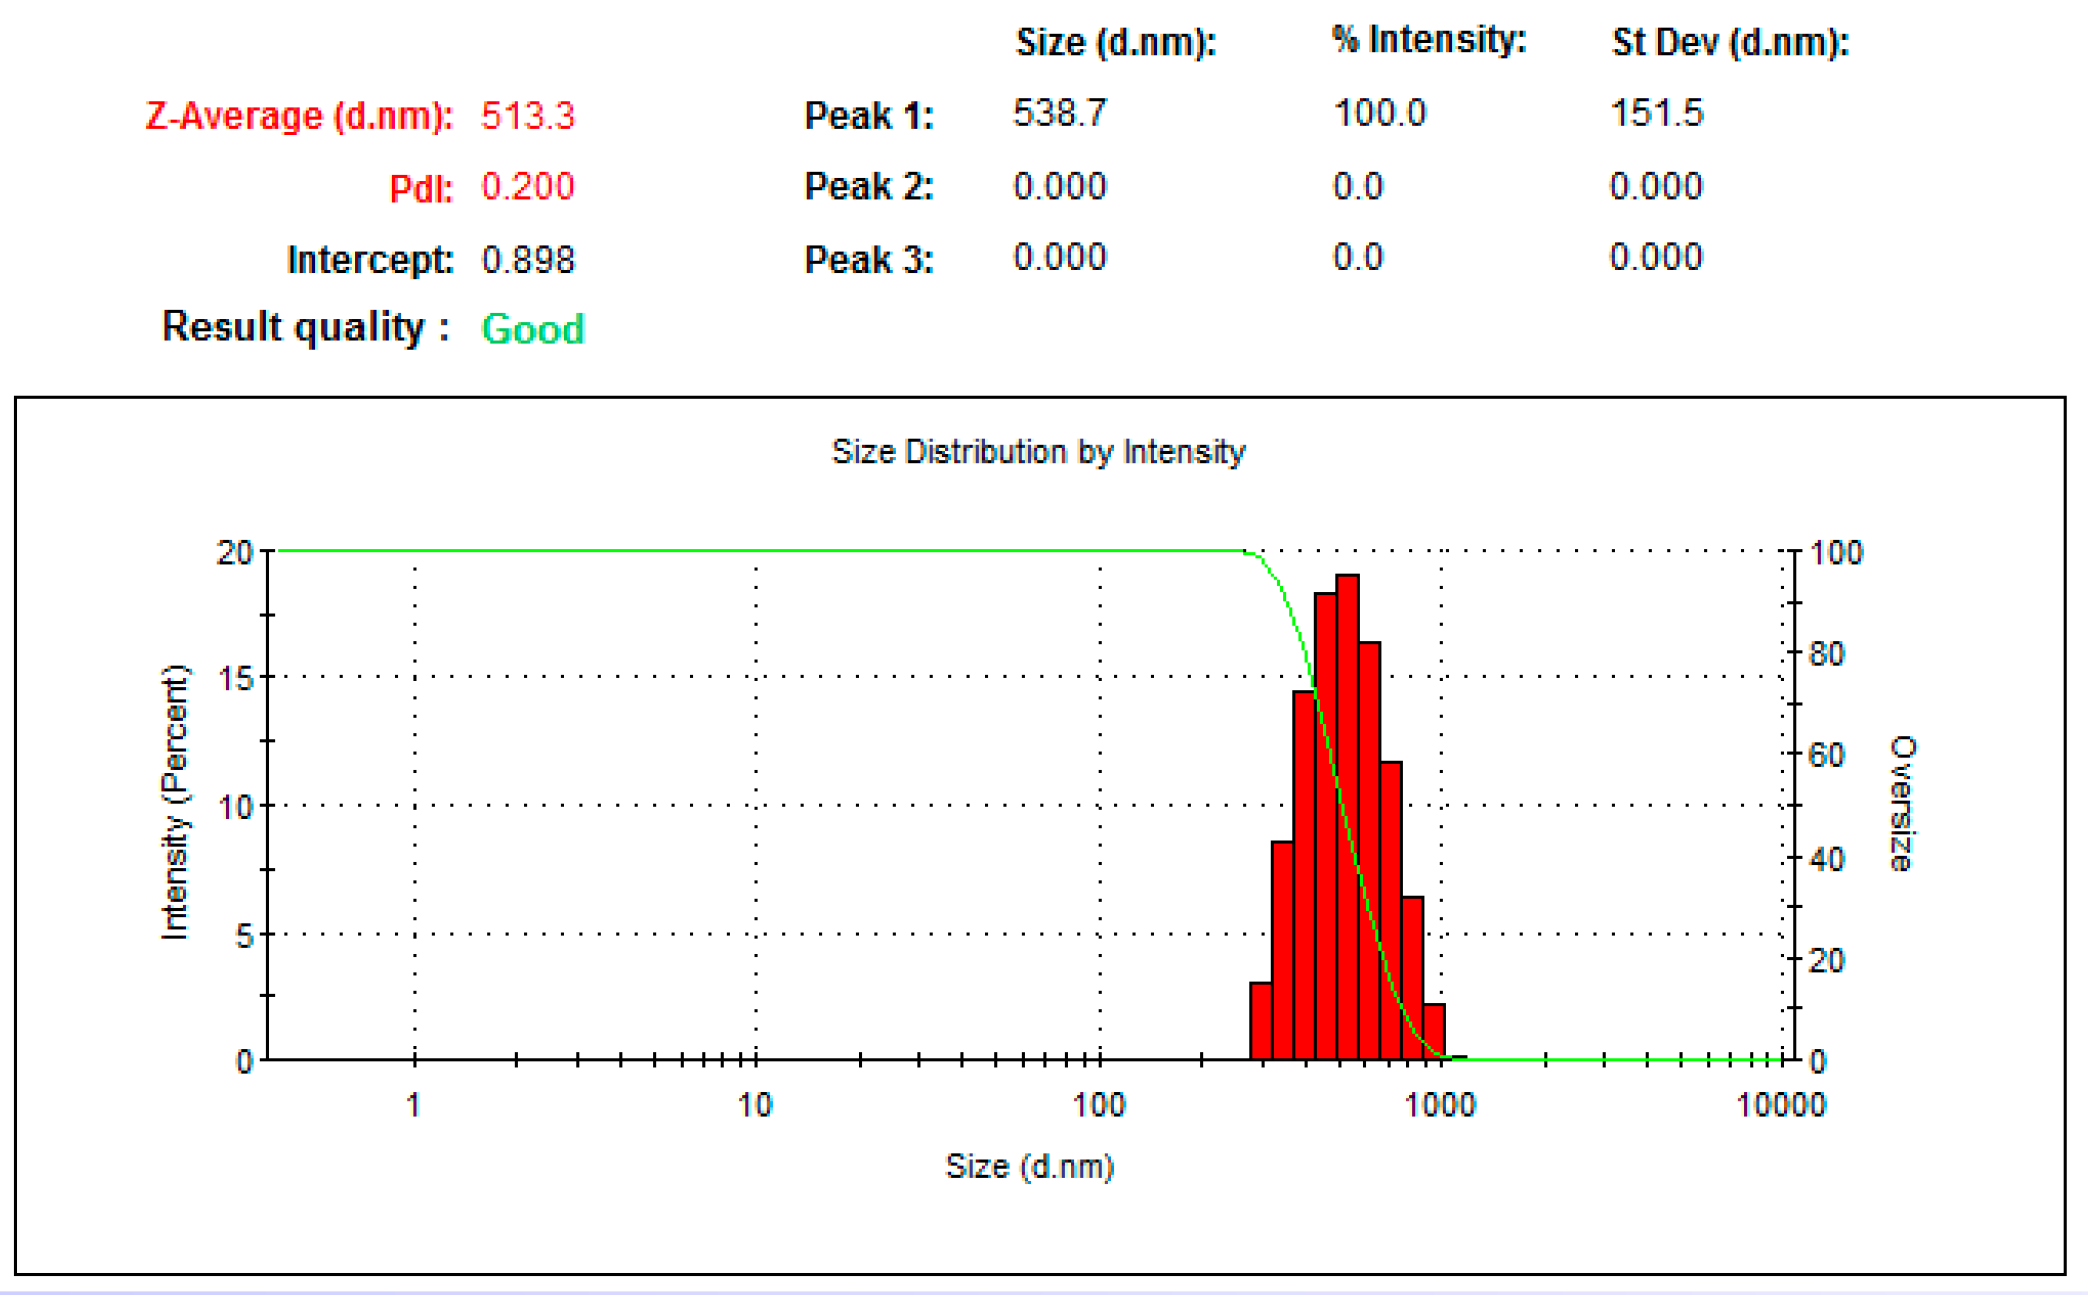Click the St Dev (d.nm) column header
The image size is (2088, 1306).
click(x=1731, y=42)
